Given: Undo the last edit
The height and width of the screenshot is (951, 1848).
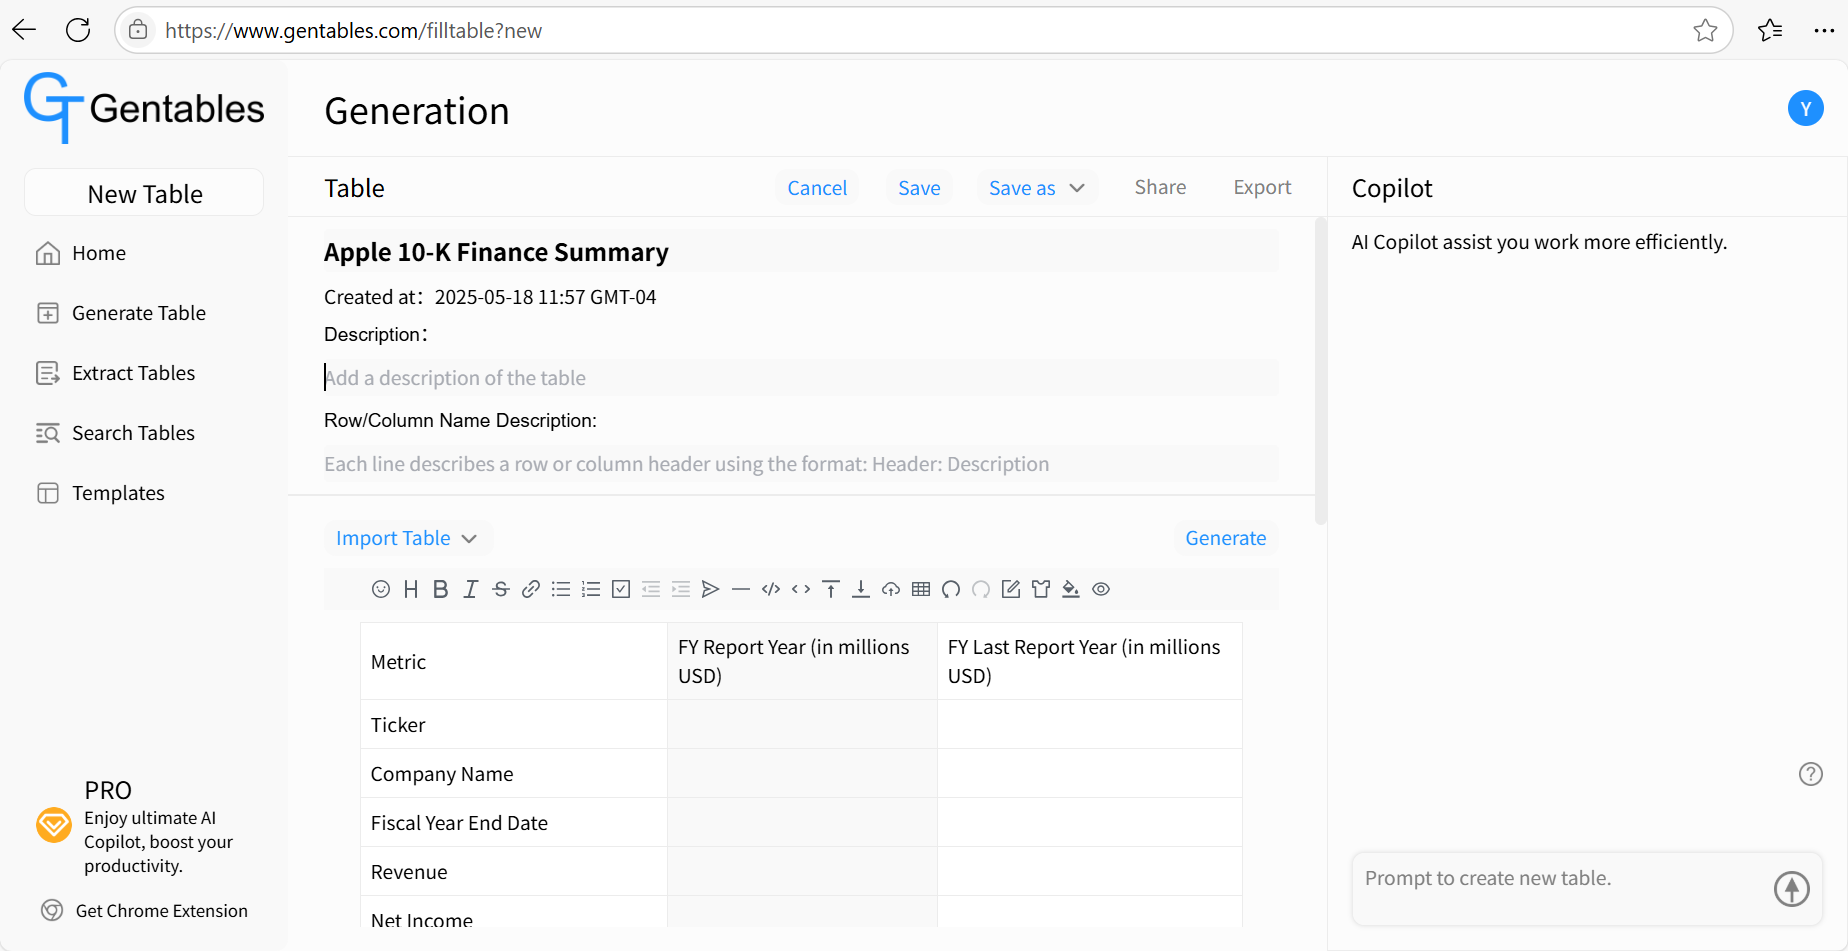Looking at the screenshot, I should pos(951,589).
